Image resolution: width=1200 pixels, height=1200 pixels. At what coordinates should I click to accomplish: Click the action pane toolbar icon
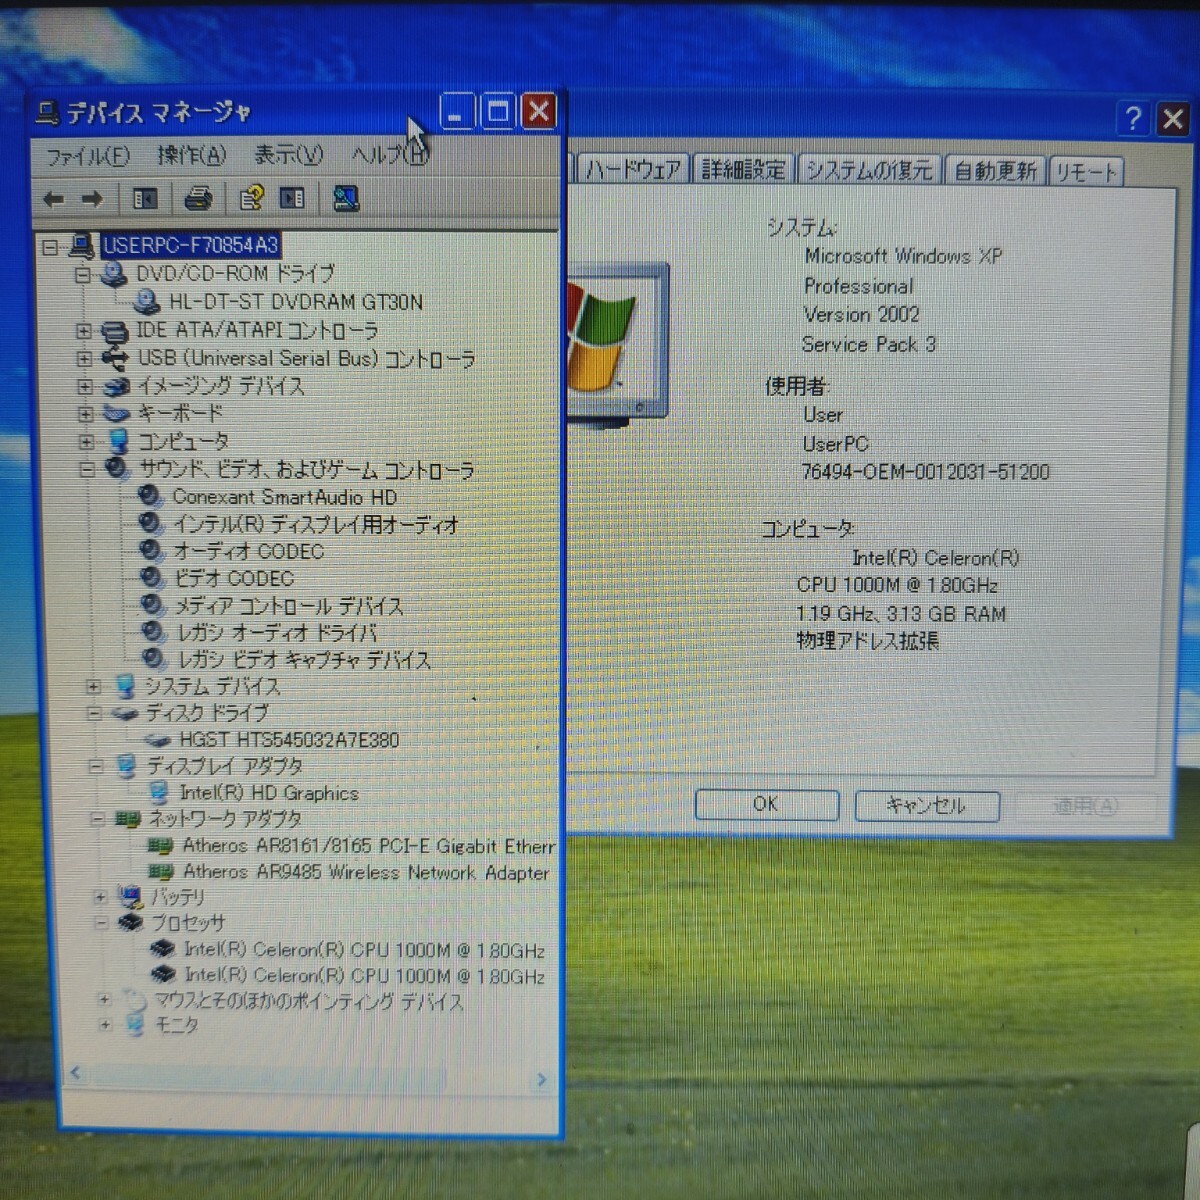point(292,198)
